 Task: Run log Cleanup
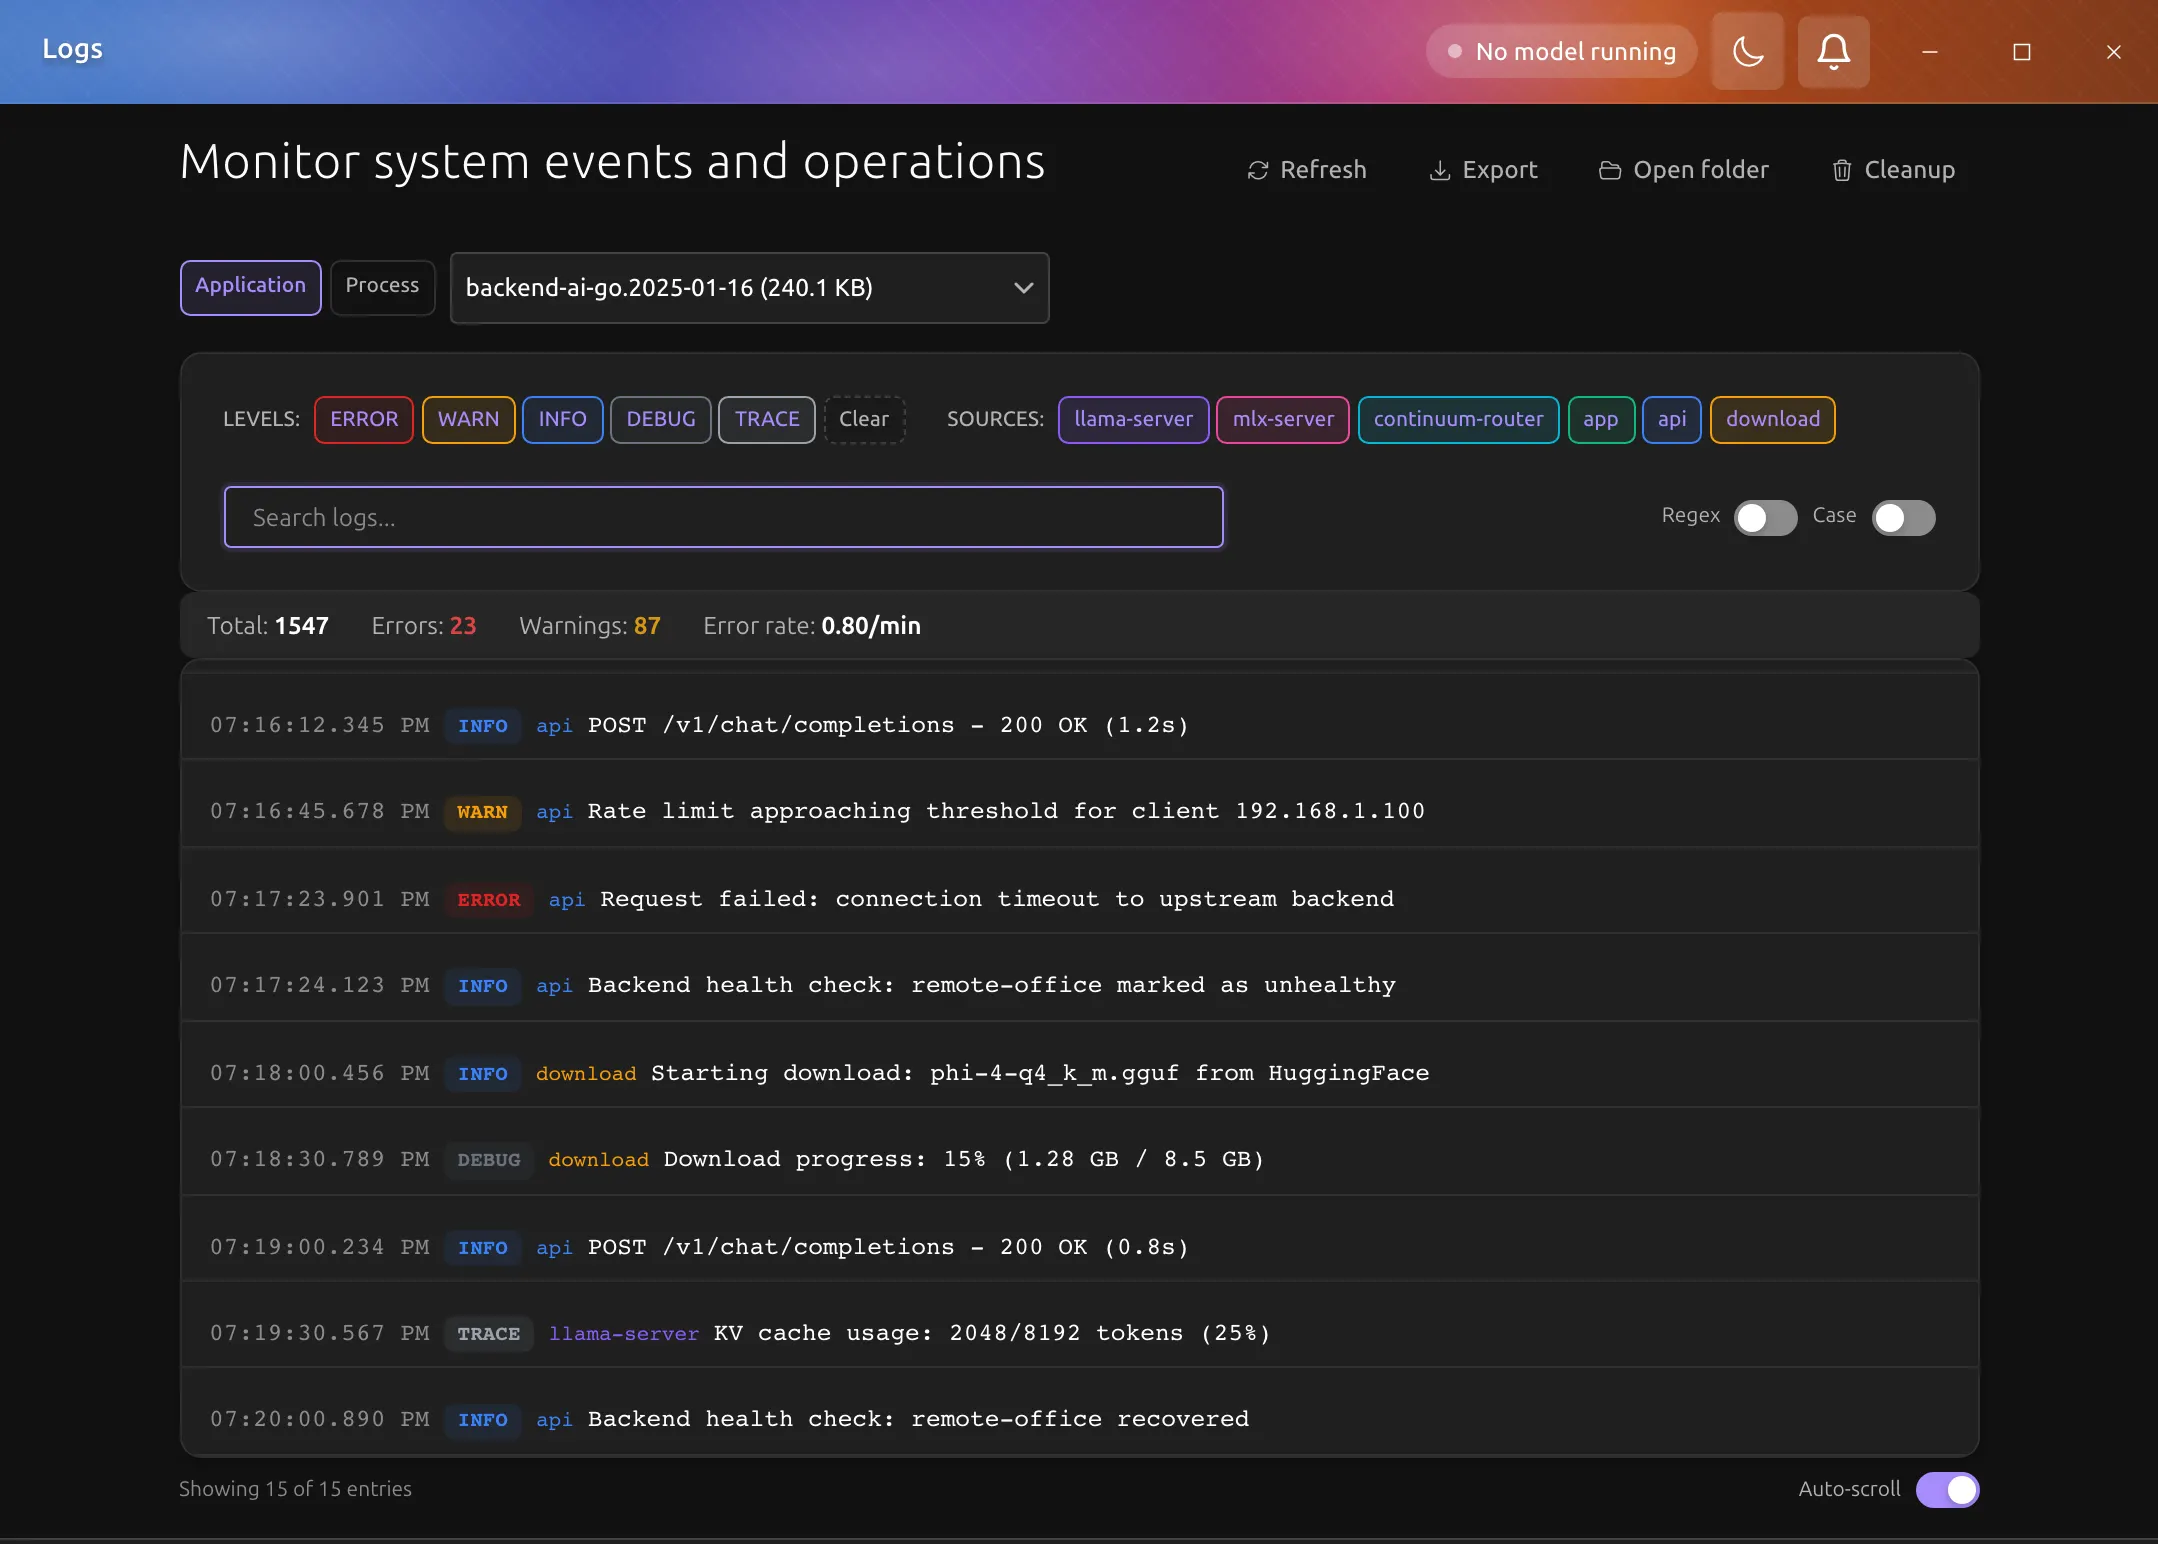point(1893,170)
